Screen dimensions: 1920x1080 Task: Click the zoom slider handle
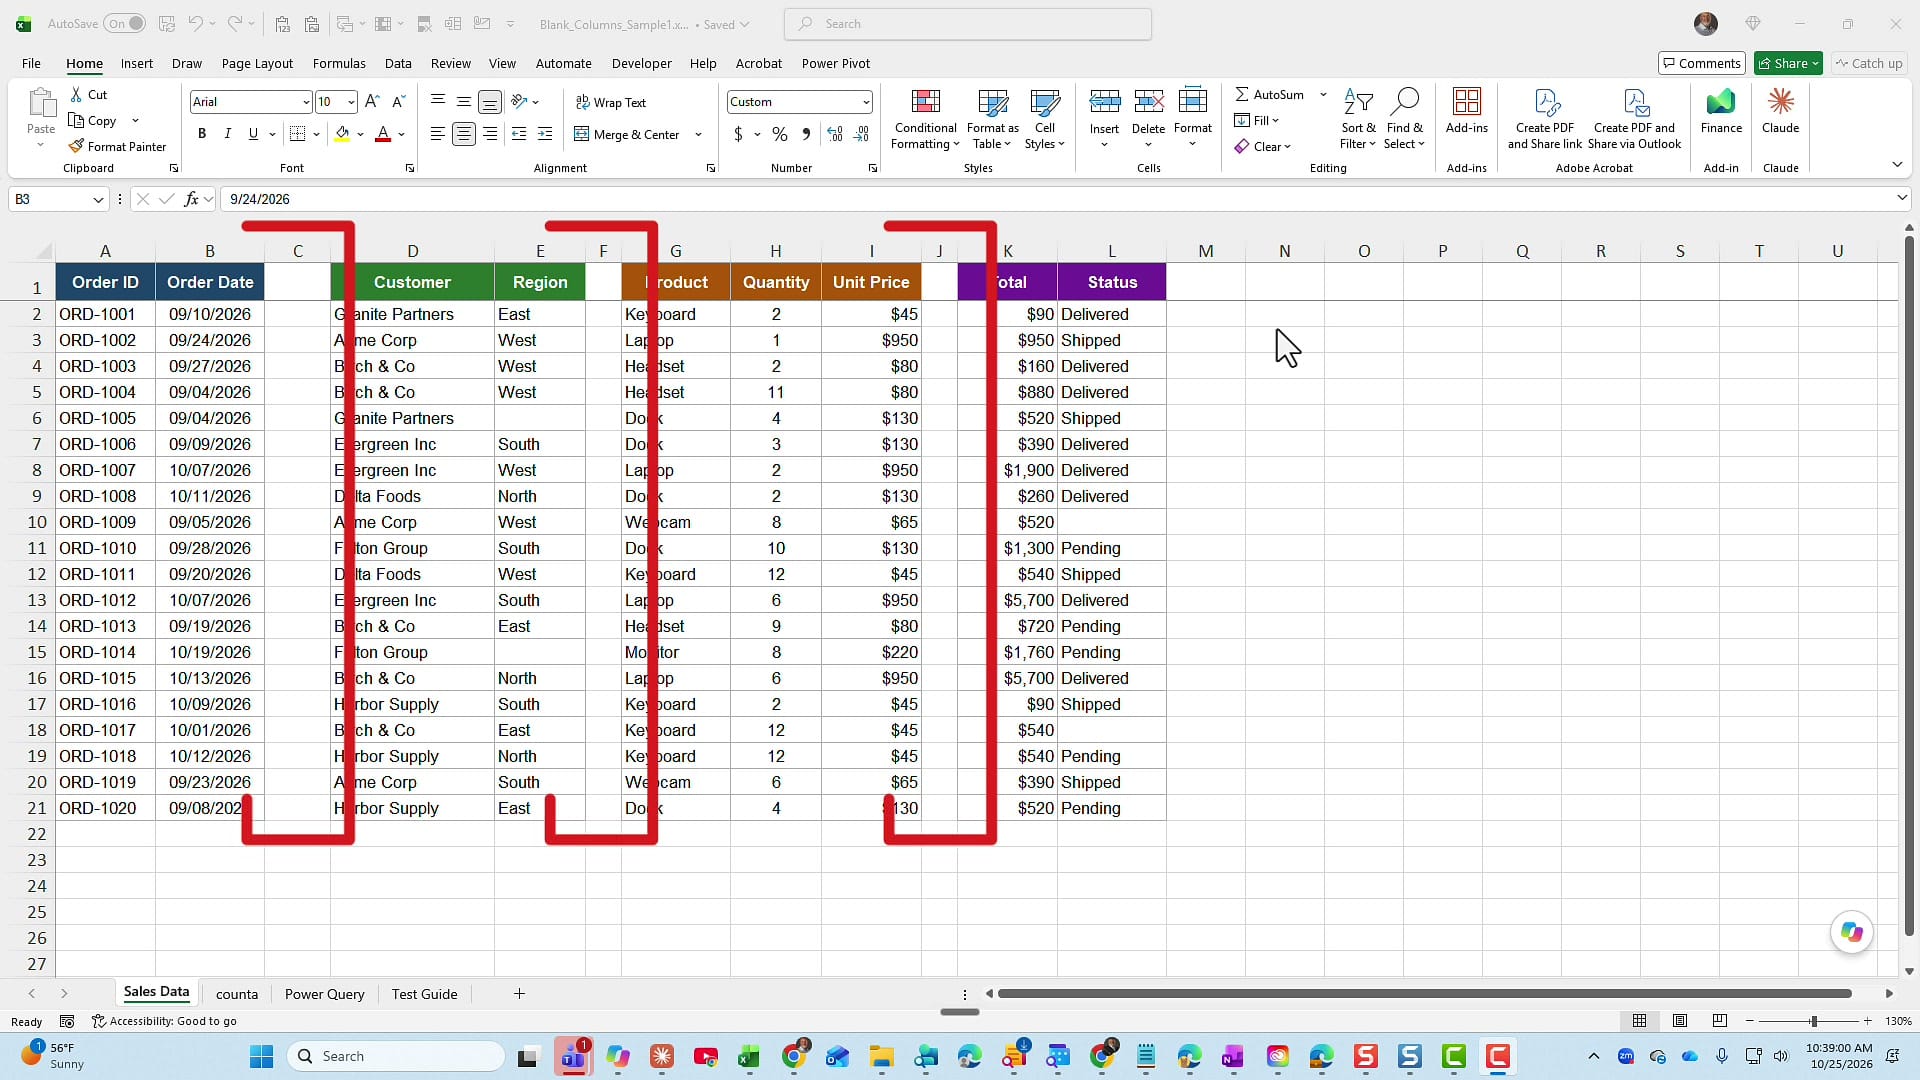[1813, 1021]
